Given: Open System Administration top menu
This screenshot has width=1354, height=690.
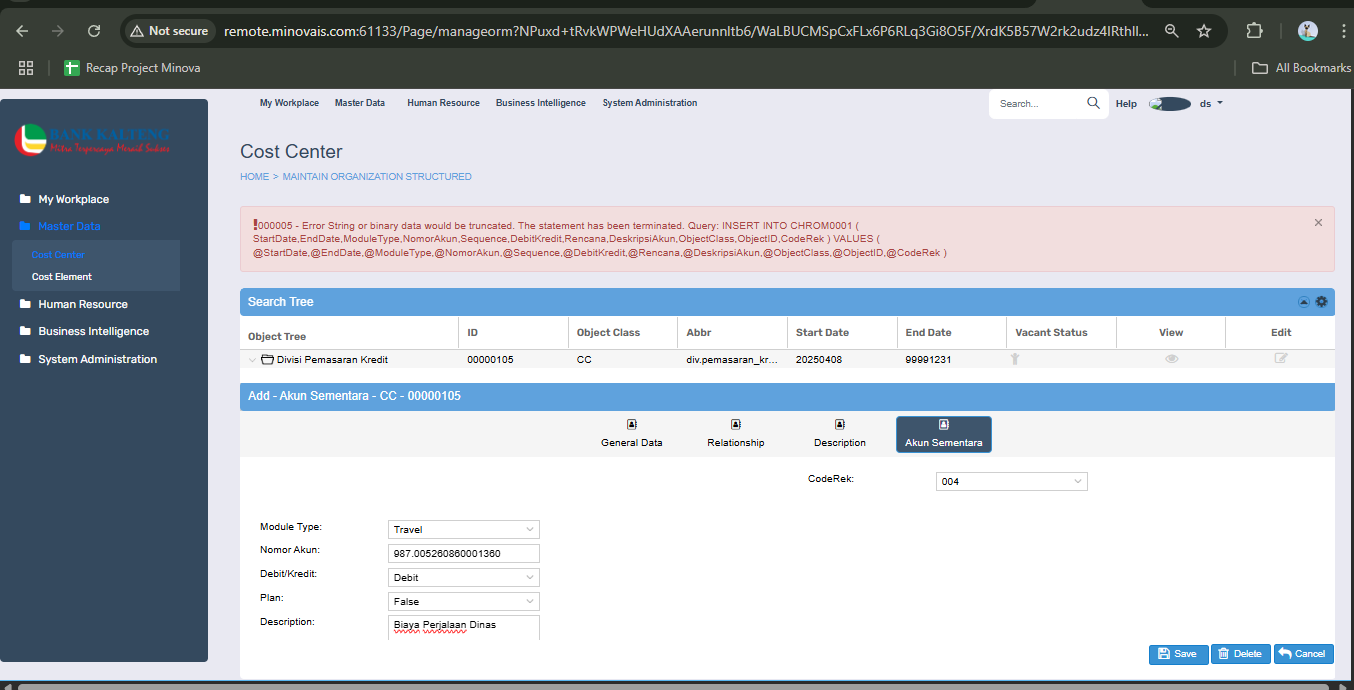Looking at the screenshot, I should [650, 103].
